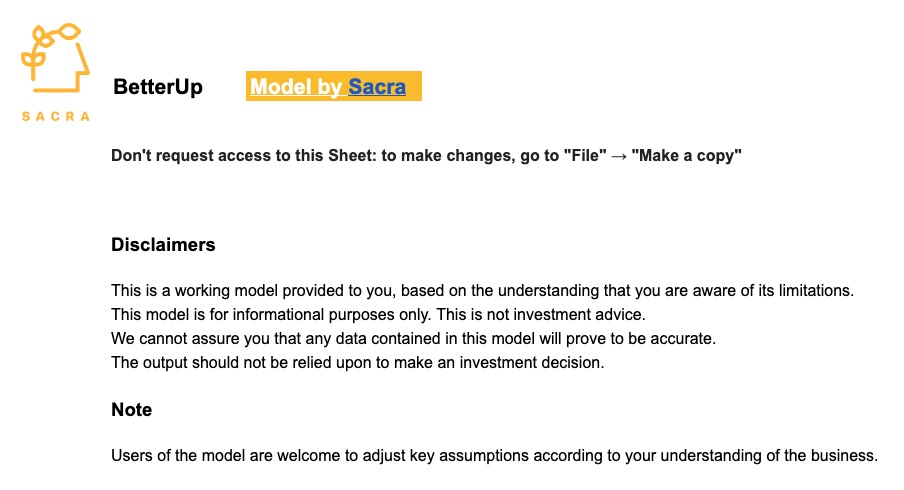Open the Model by Sacra link
904x490 pixels.
pyautogui.click(x=328, y=86)
